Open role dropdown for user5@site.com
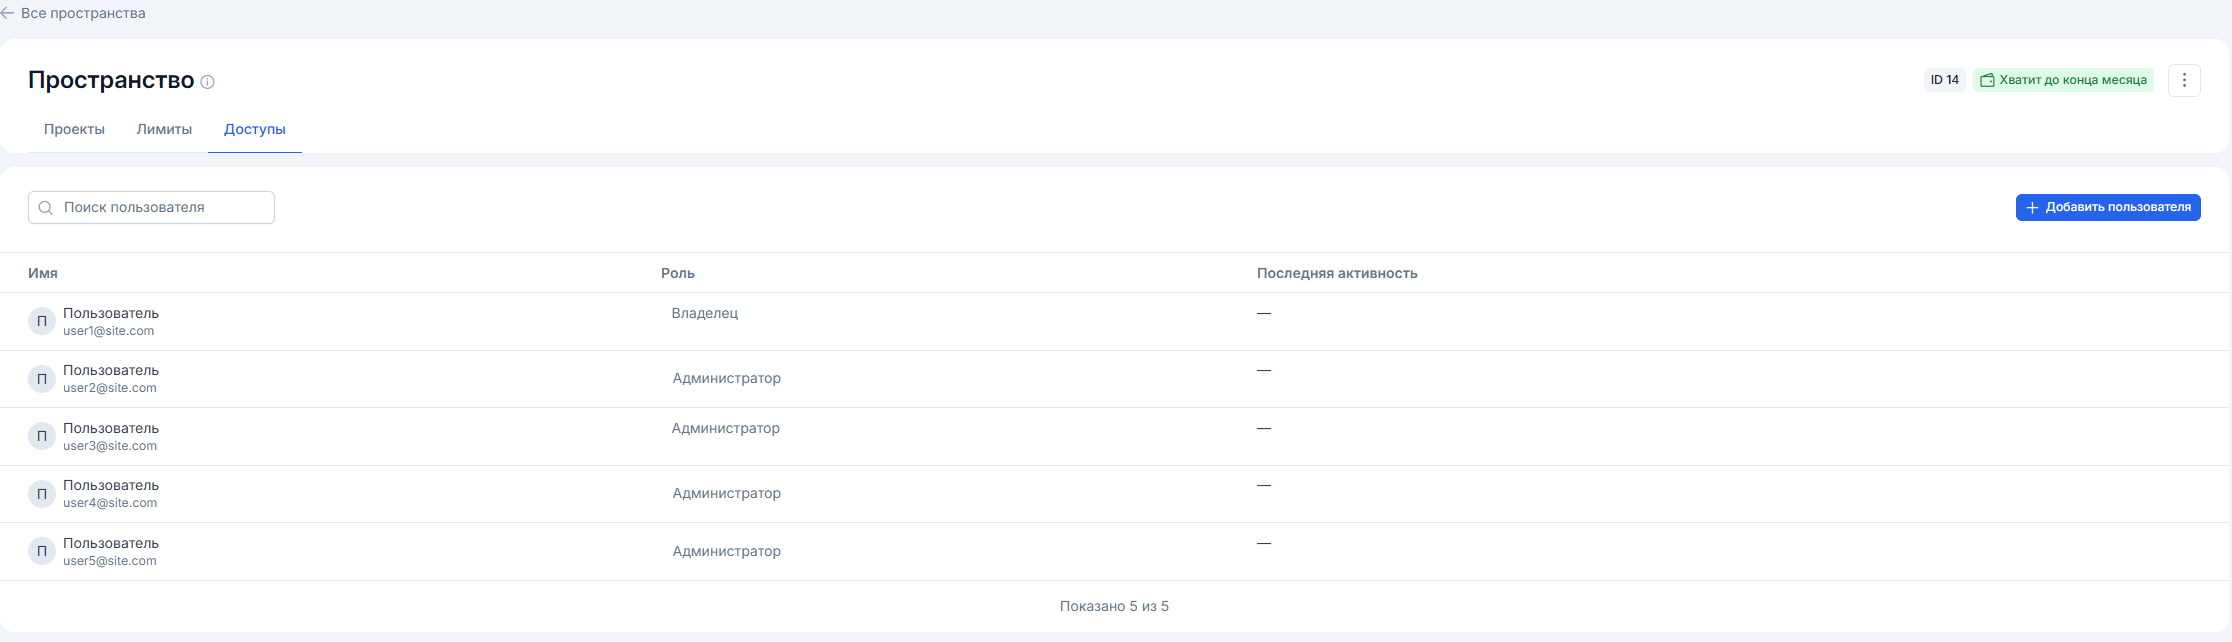 tap(726, 551)
